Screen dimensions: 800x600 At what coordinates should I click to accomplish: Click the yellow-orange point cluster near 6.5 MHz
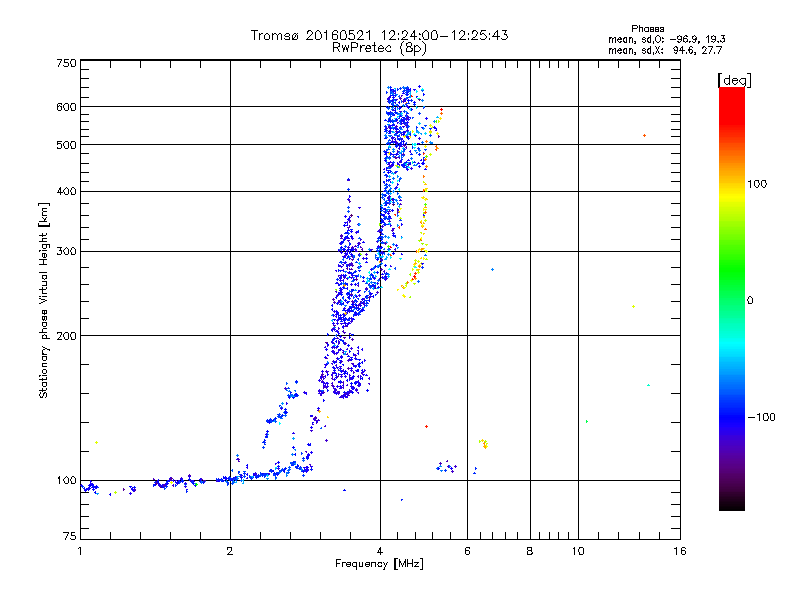point(484,443)
